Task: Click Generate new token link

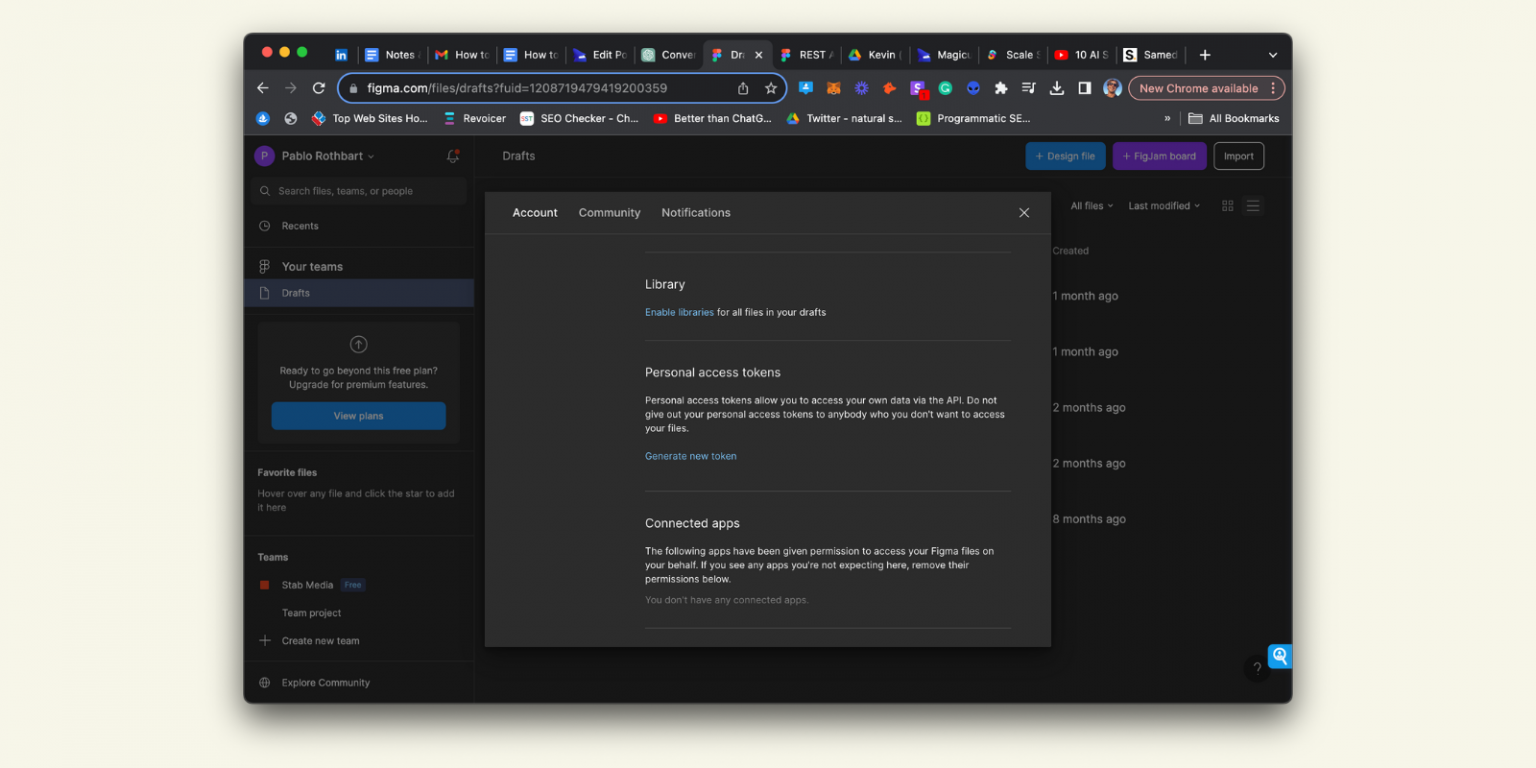Action: 691,455
